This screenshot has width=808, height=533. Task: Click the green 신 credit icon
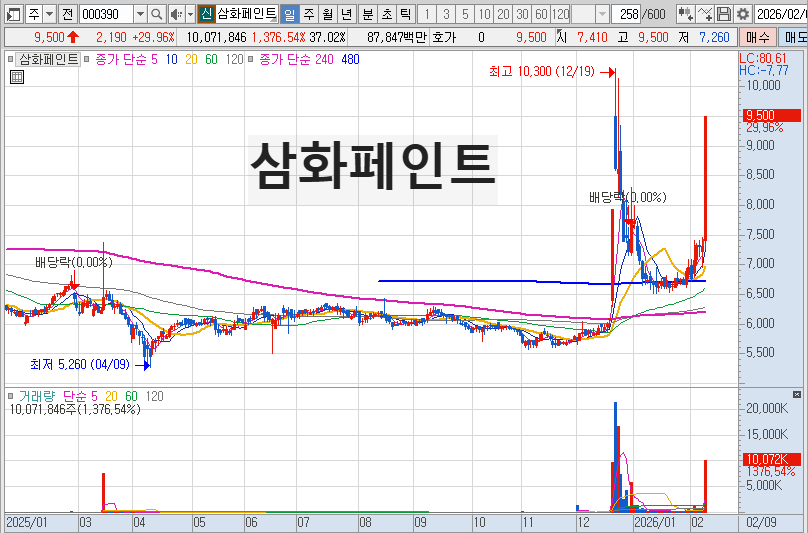pyautogui.click(x=206, y=14)
